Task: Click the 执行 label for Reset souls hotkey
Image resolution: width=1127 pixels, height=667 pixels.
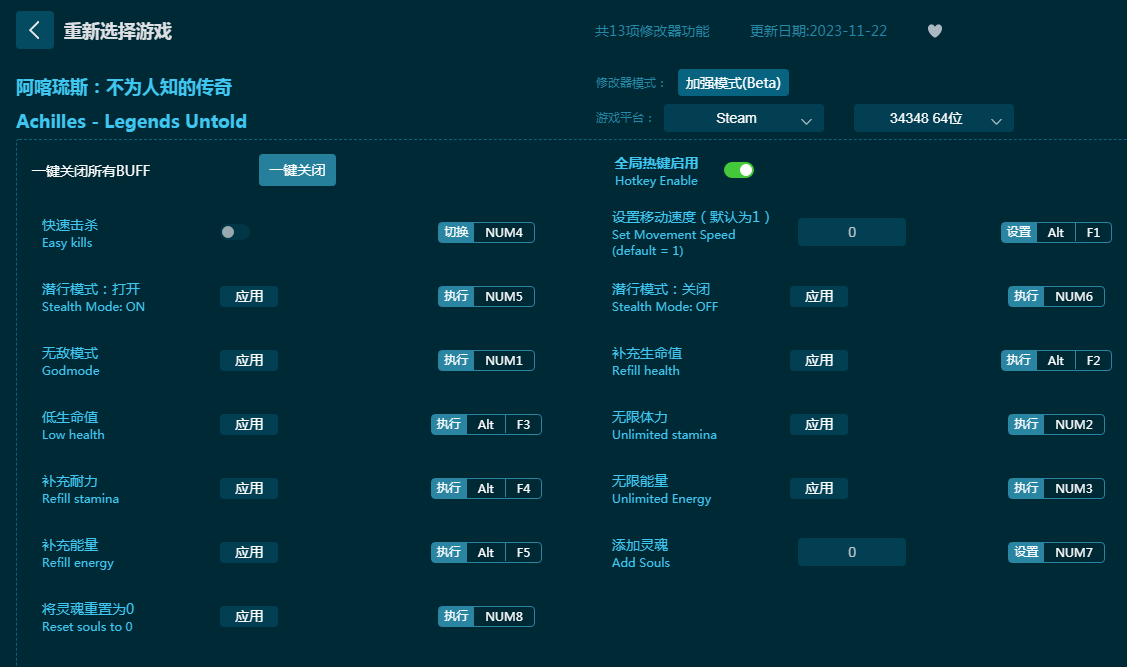Action: pyautogui.click(x=456, y=617)
